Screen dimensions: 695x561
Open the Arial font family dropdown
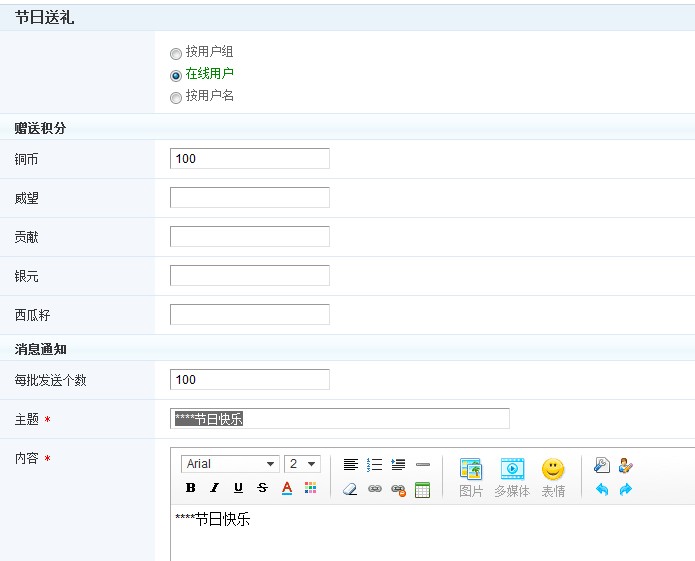pos(230,464)
